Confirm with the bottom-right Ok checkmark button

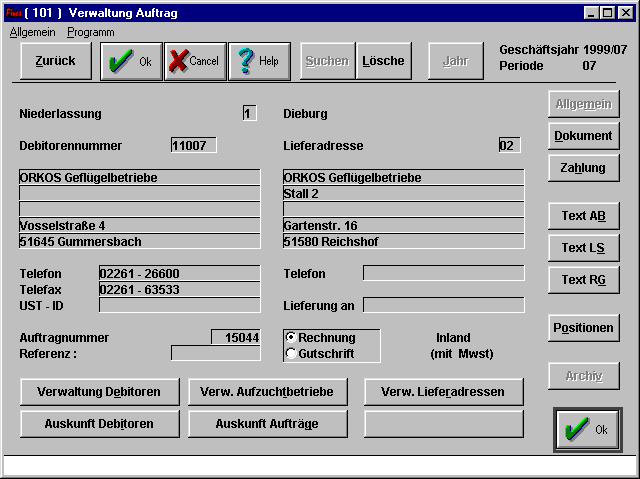coord(588,429)
